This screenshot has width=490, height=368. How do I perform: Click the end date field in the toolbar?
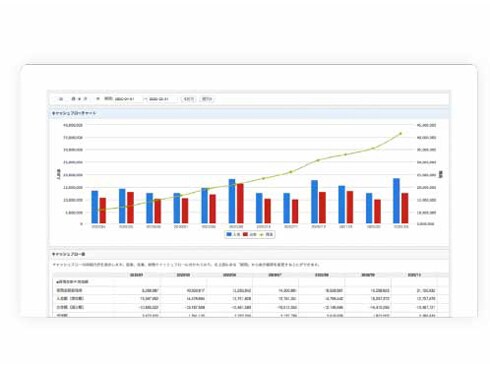tap(162, 99)
